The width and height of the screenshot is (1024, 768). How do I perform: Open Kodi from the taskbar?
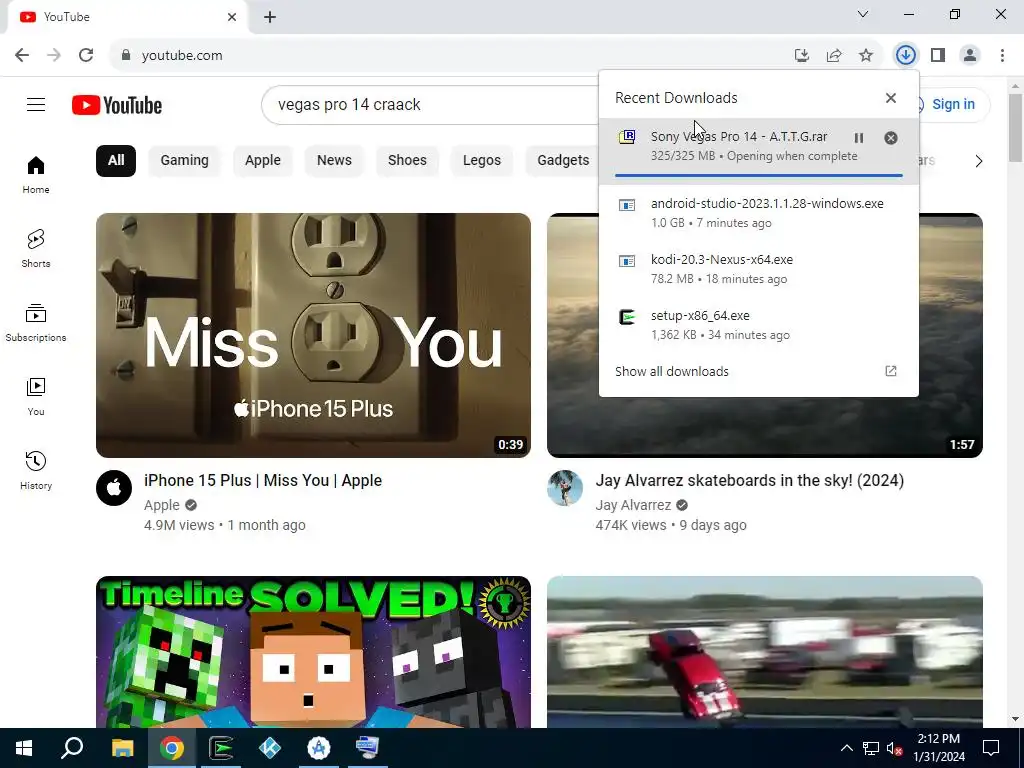[270, 748]
